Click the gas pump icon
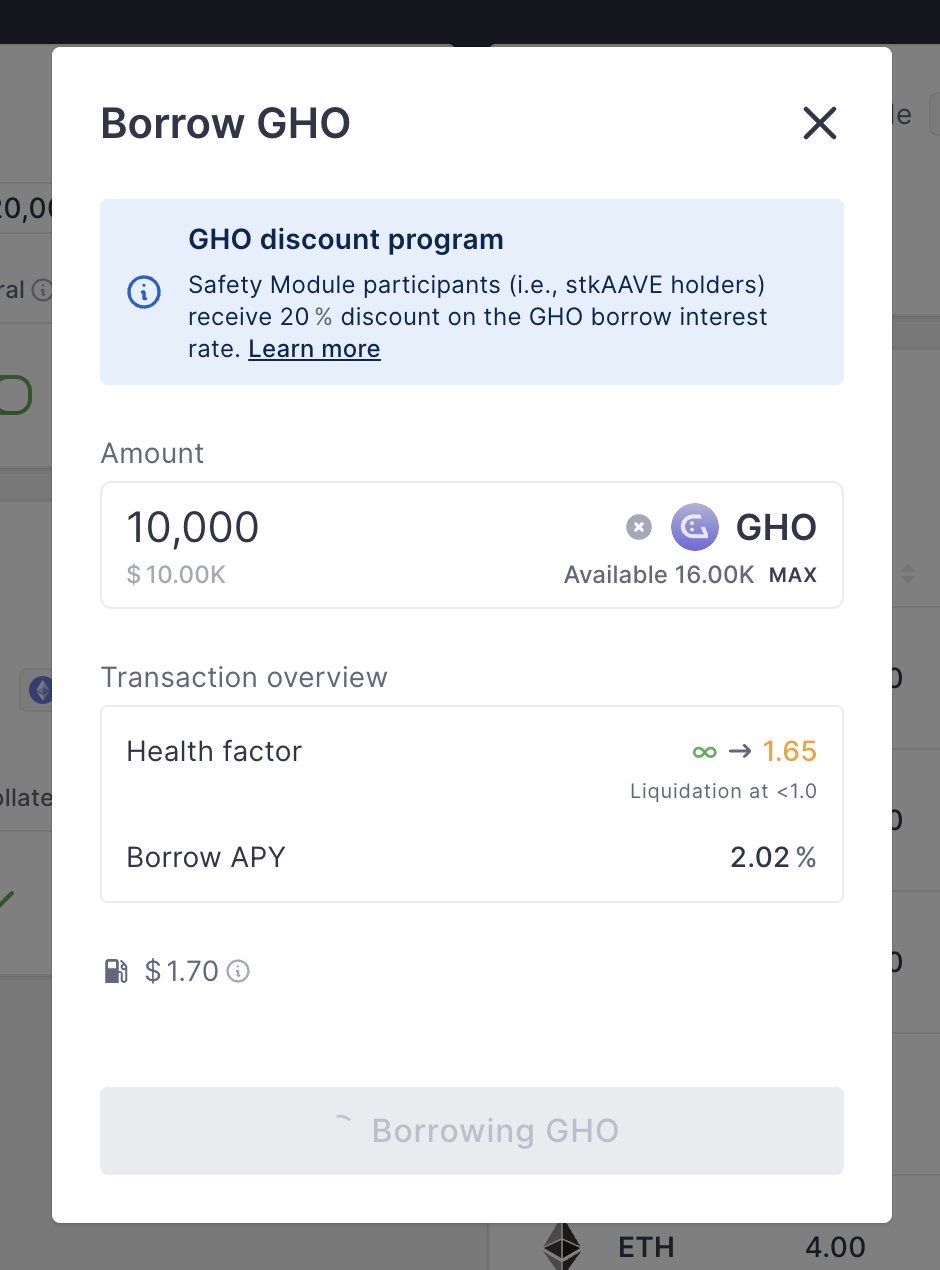Viewport: 940px width, 1270px height. tap(116, 971)
